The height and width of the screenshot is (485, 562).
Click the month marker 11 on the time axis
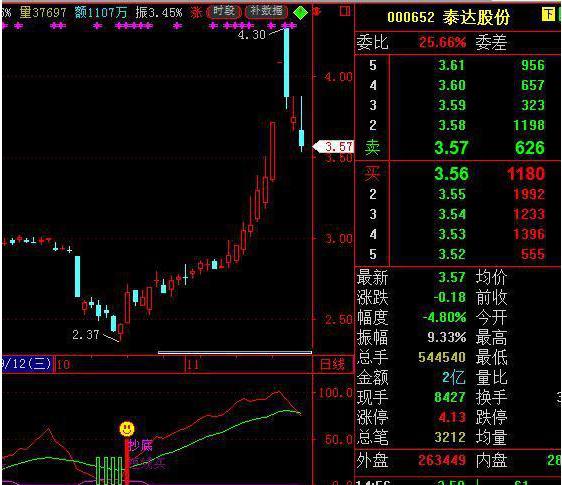(192, 365)
